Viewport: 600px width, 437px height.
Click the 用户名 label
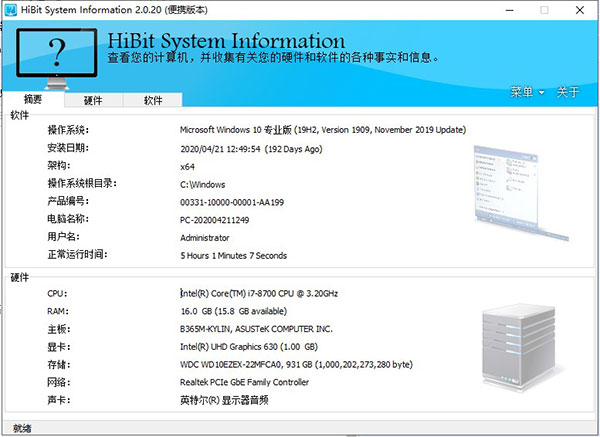tap(64, 236)
